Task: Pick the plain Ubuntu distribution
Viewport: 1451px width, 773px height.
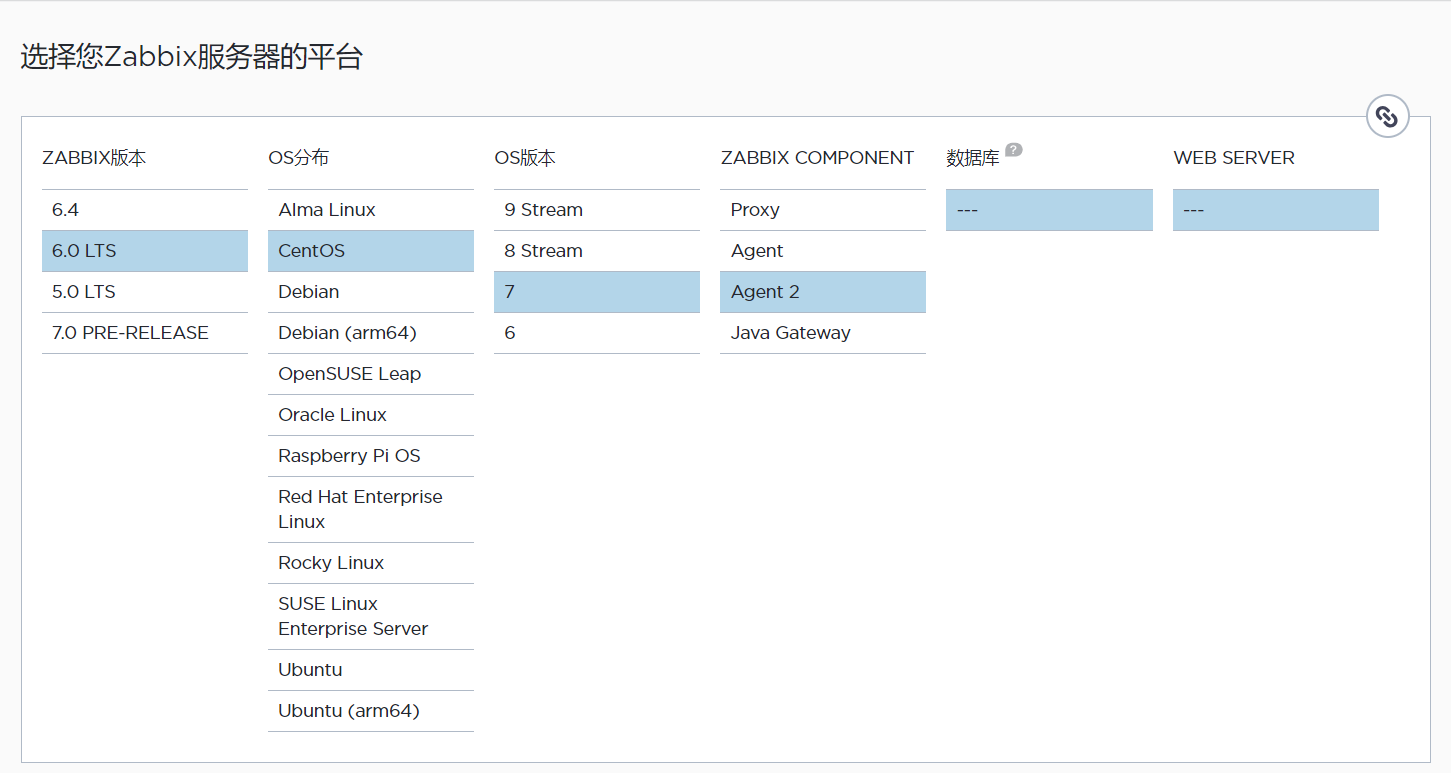Action: pyautogui.click(x=371, y=670)
